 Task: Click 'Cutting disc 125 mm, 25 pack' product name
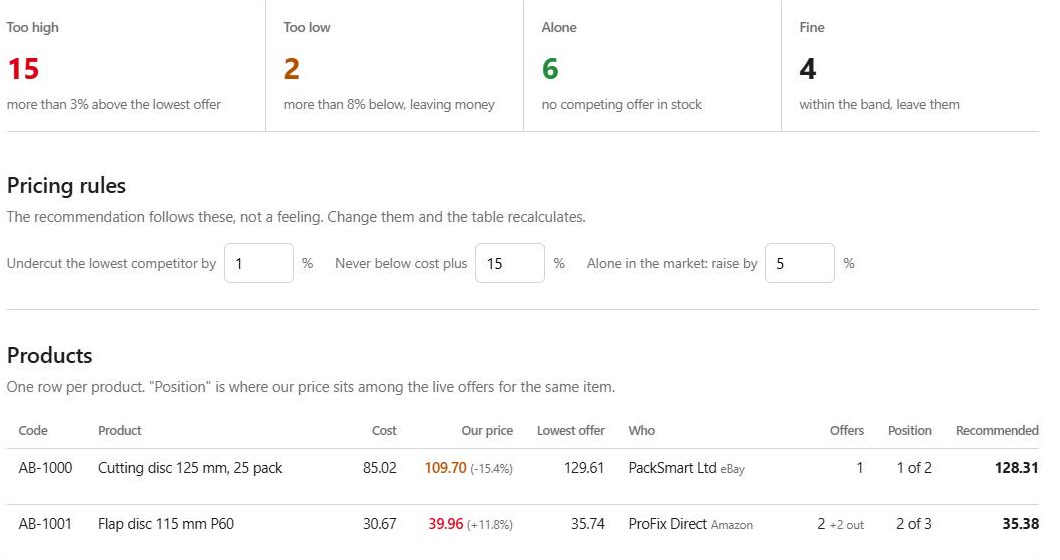190,467
